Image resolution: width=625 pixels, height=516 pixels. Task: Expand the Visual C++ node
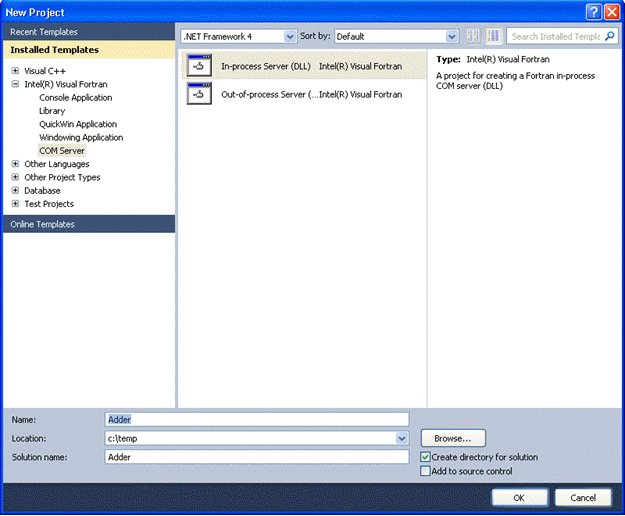tap(15, 71)
